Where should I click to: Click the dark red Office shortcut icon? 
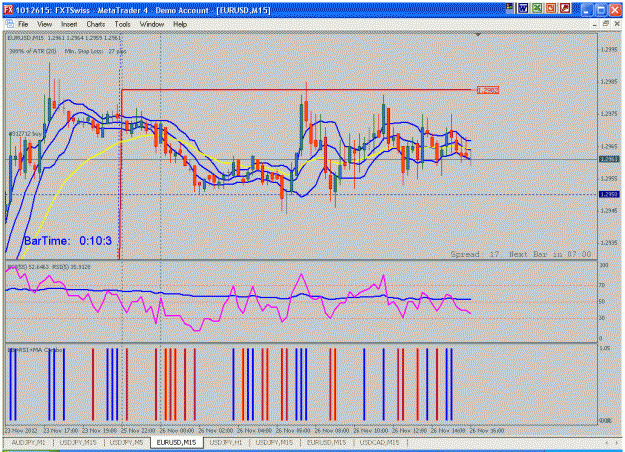pos(565,8)
